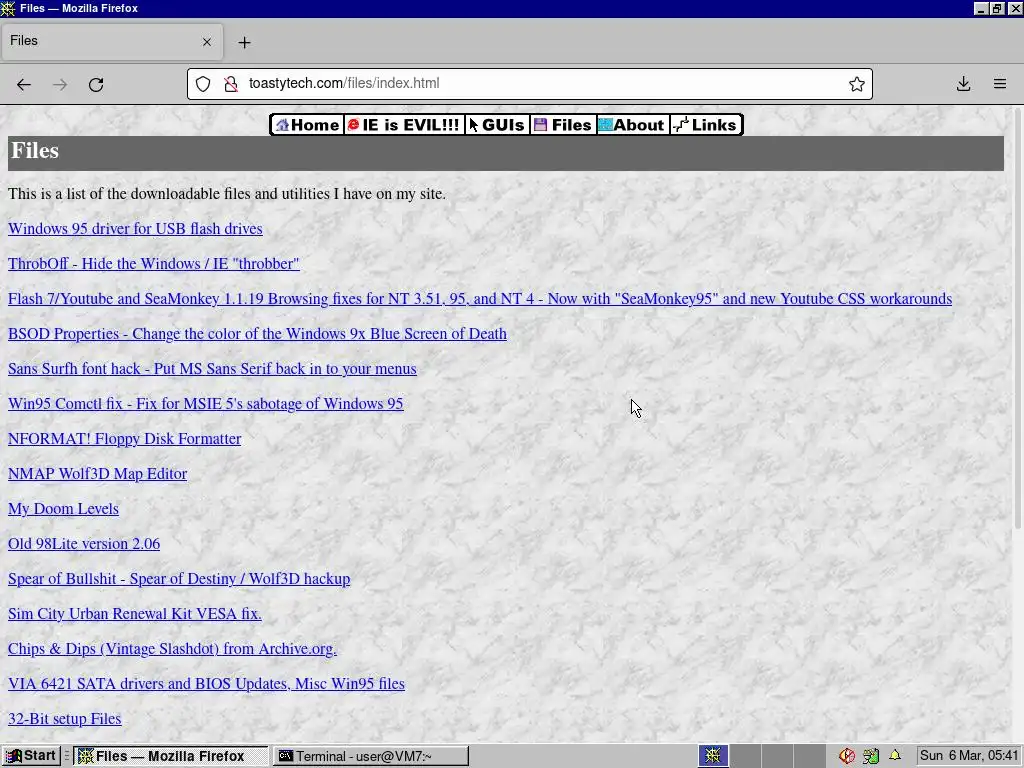Viewport: 1024px width, 768px height.
Task: Open the Spear of Destiny hackup link
Action: point(179,579)
